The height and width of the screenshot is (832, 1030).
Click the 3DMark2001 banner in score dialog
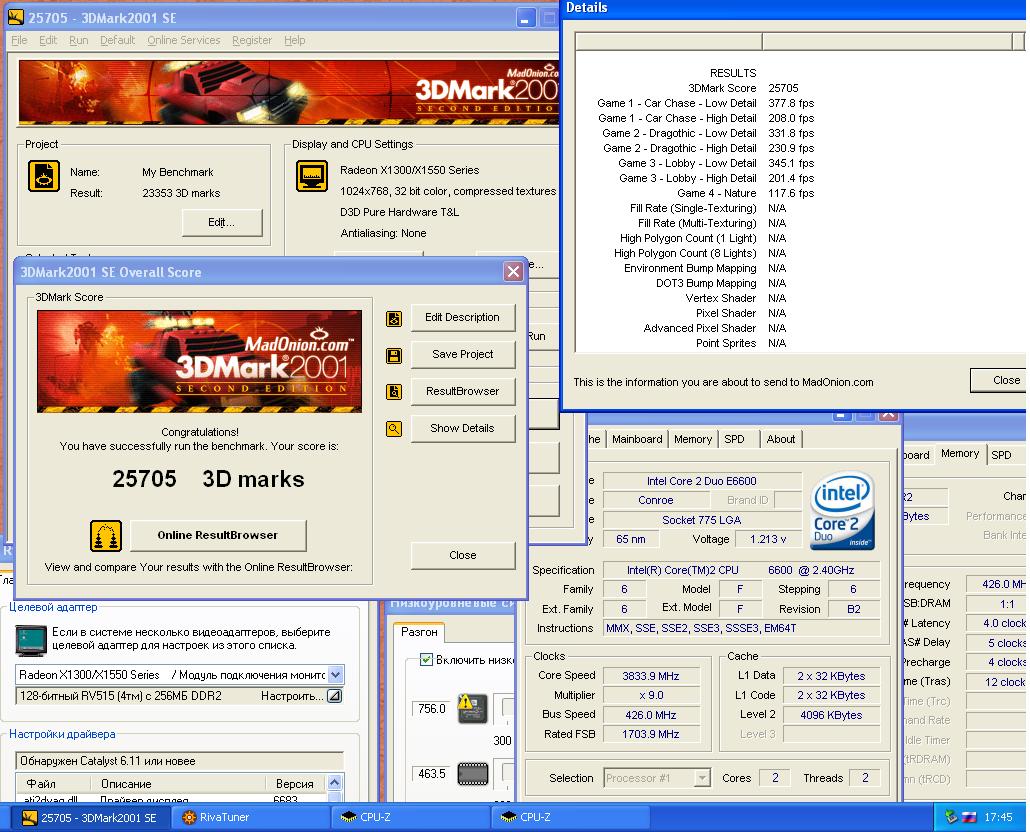(x=199, y=361)
